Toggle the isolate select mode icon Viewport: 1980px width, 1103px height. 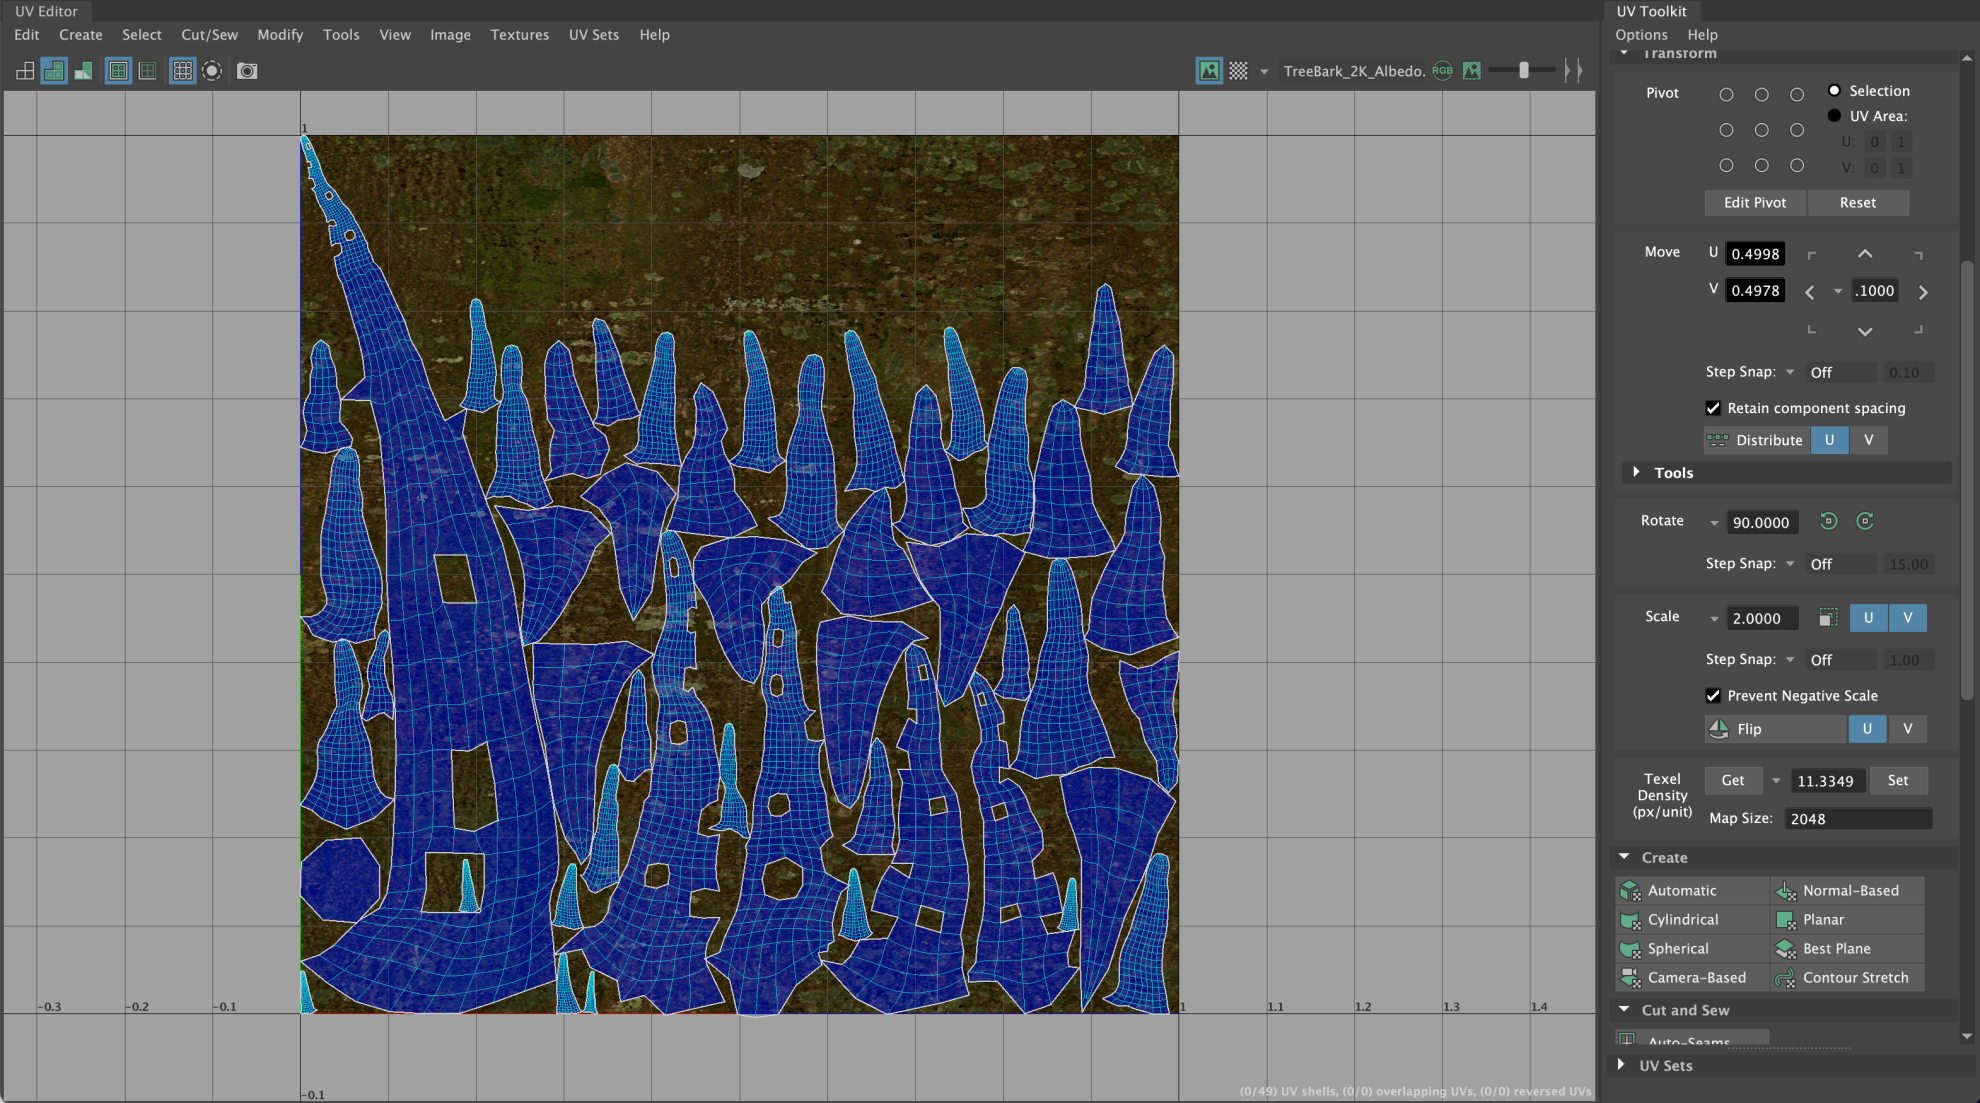pyautogui.click(x=211, y=70)
